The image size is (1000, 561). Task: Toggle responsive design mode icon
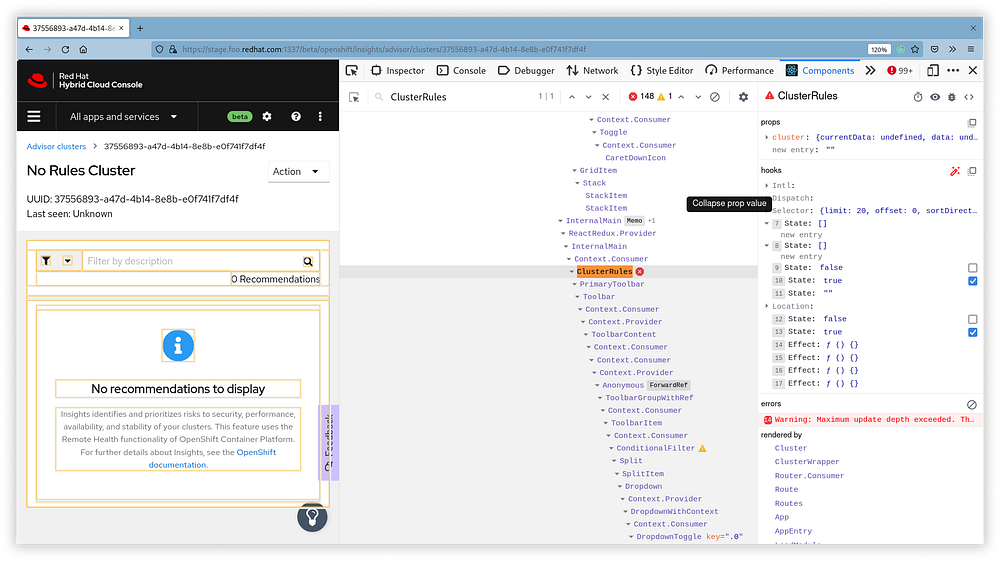[932, 70]
